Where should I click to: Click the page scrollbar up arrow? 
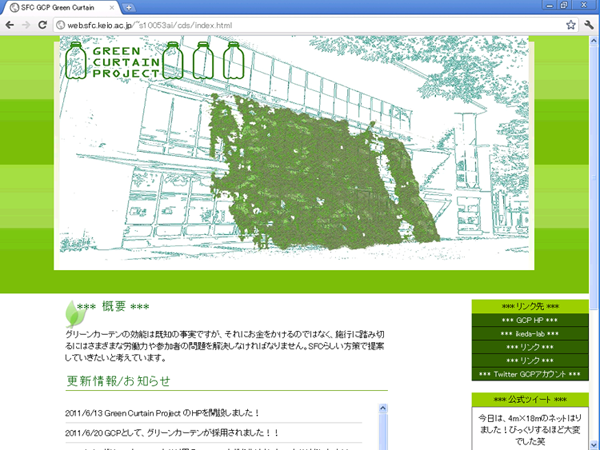(x=594, y=40)
